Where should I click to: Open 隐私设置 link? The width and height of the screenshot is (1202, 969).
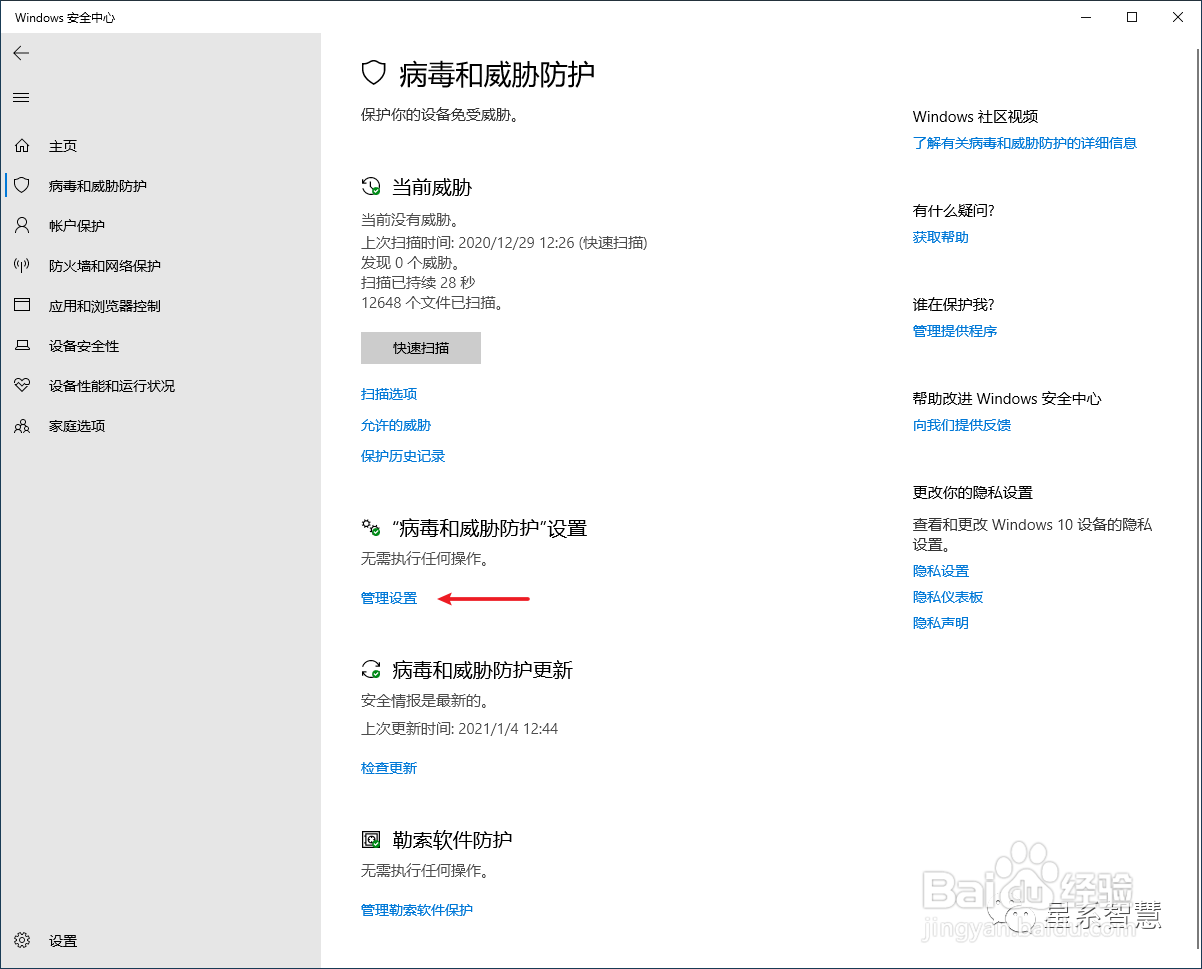coord(941,571)
